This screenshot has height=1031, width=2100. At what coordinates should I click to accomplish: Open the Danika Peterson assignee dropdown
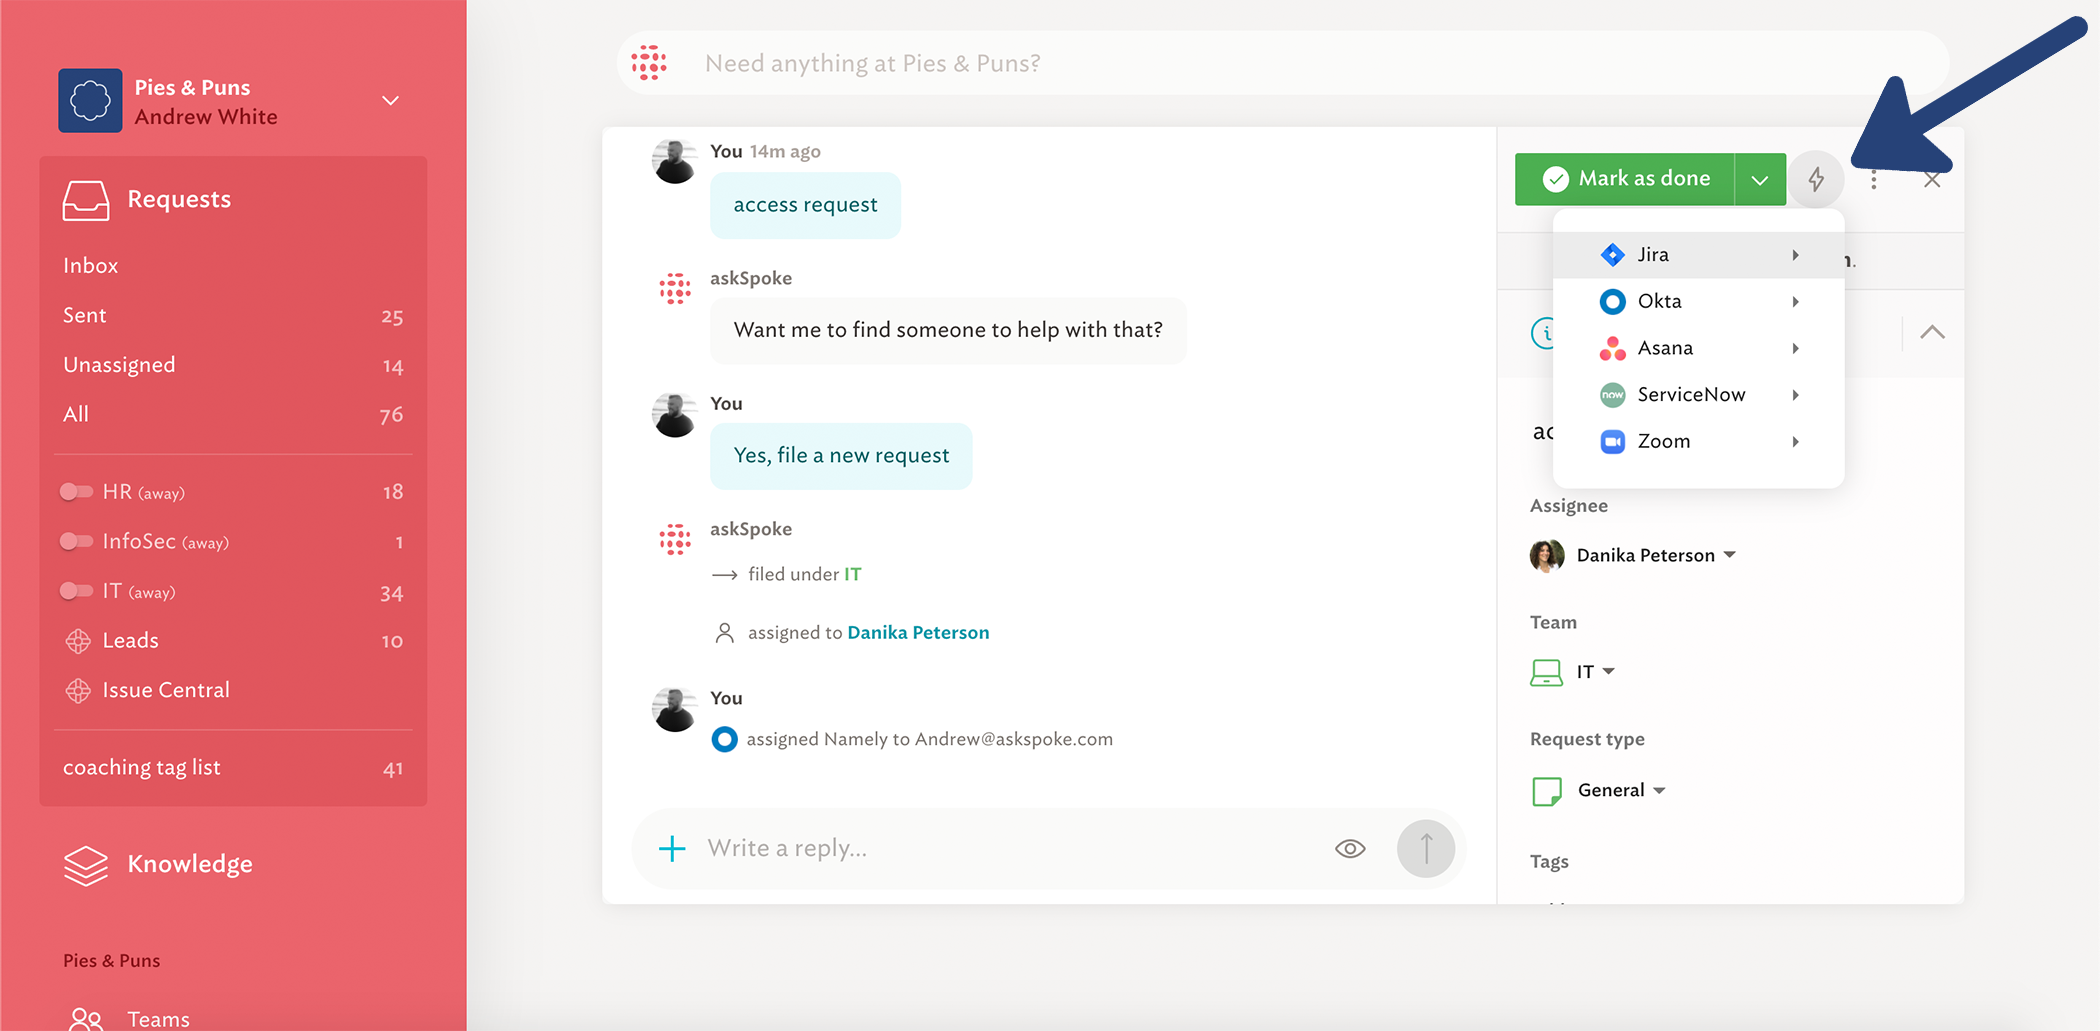click(1730, 555)
